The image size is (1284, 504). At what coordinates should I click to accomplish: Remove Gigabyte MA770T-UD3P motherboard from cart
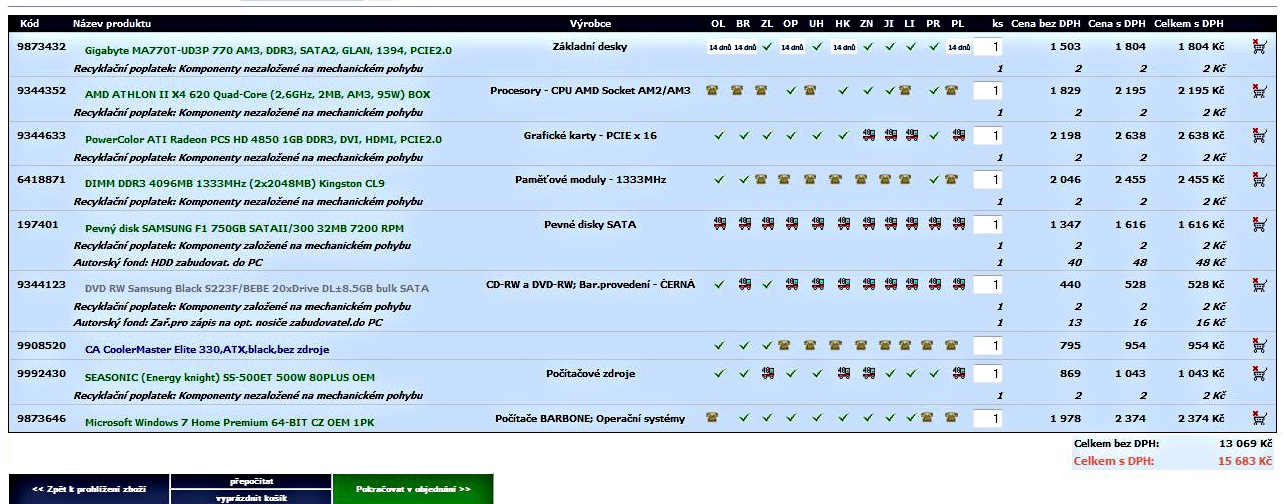1259,46
